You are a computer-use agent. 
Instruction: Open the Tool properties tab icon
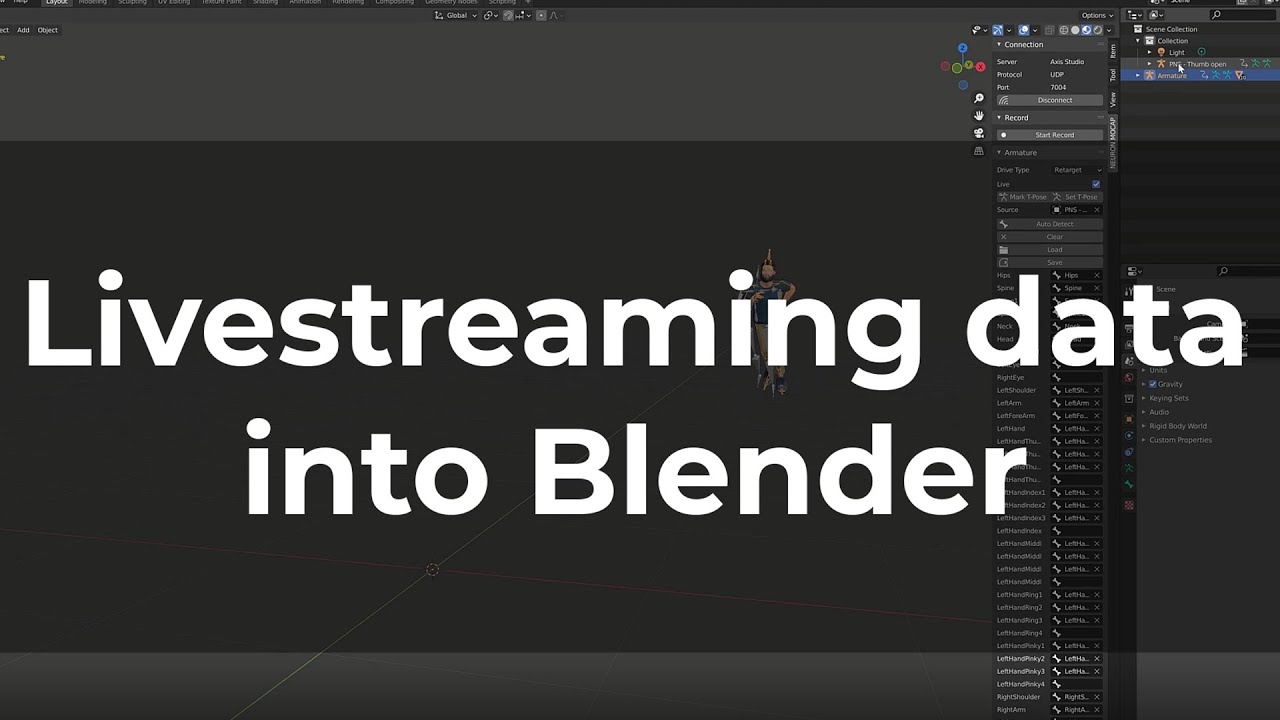(1129, 291)
